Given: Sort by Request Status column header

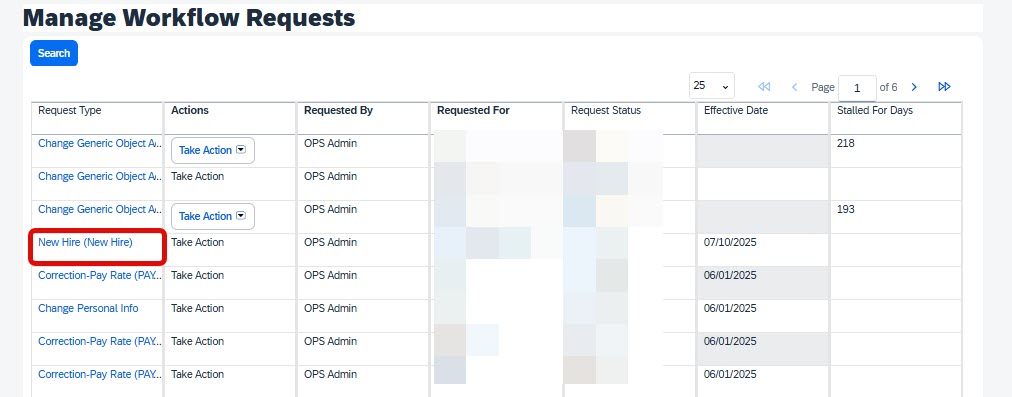Looking at the screenshot, I should click(x=606, y=110).
